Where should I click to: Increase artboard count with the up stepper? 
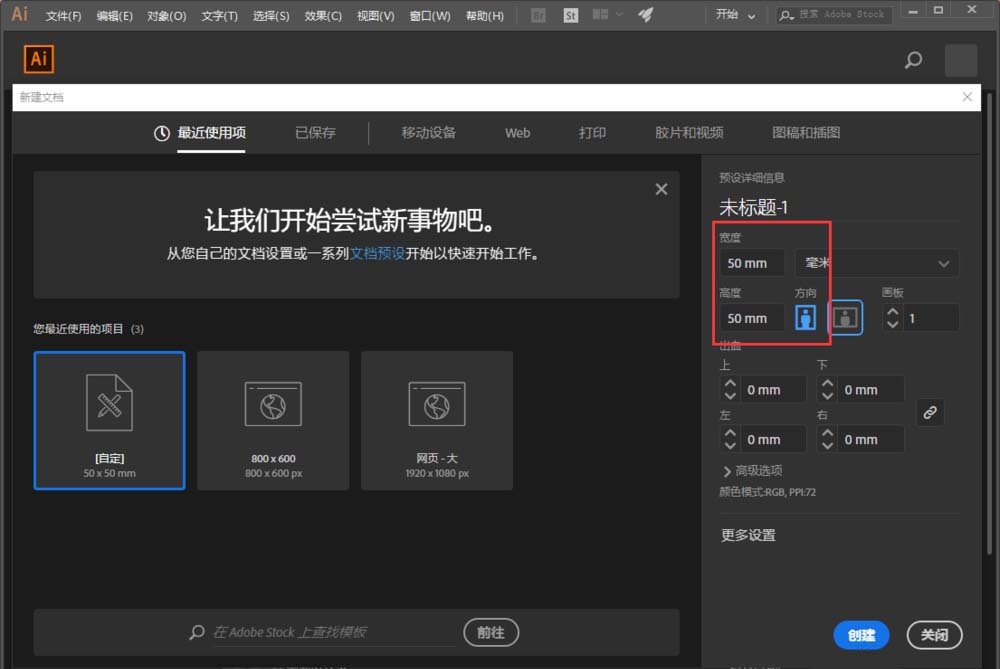(x=892, y=311)
